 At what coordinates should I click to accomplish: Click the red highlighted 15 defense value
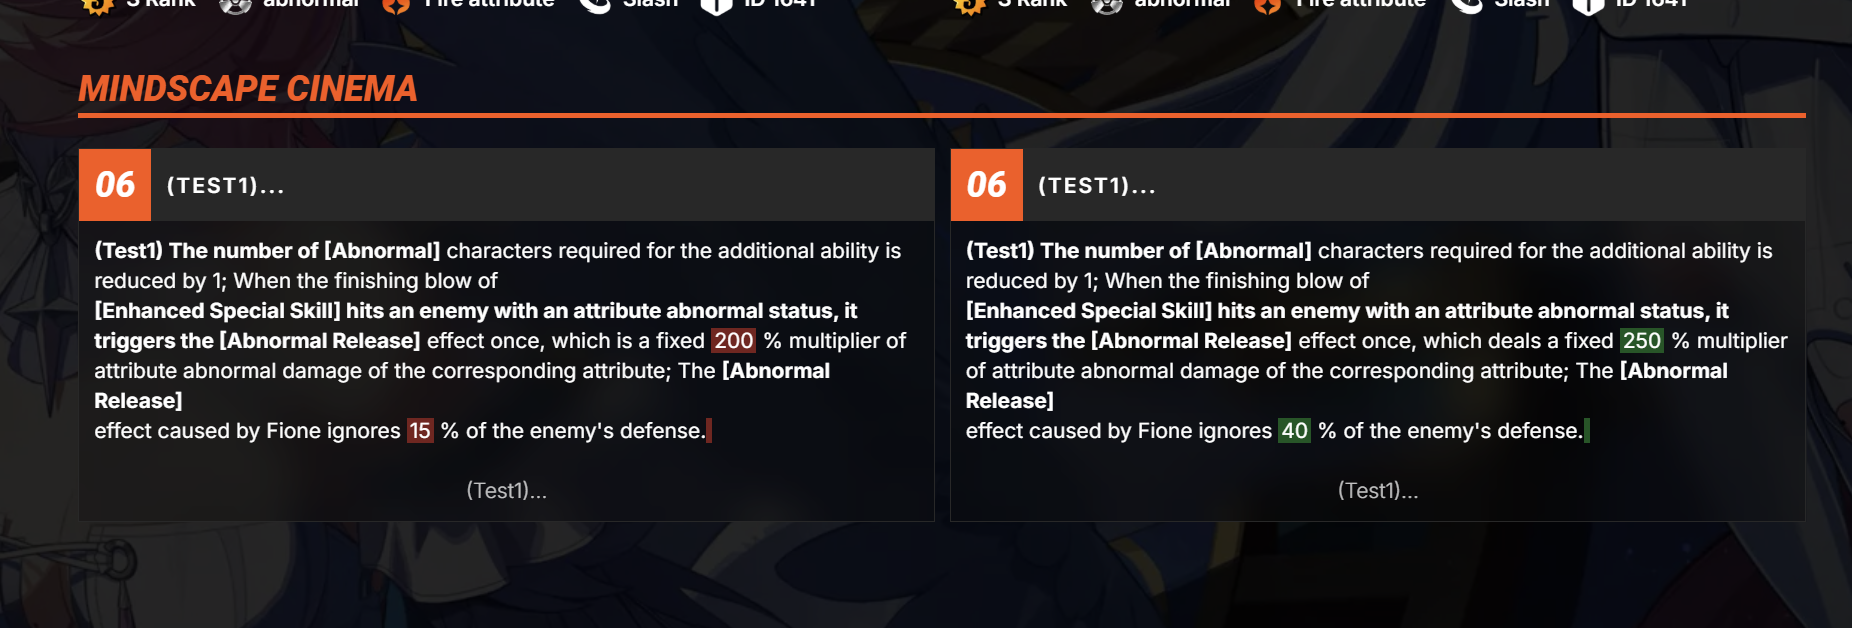point(420,431)
